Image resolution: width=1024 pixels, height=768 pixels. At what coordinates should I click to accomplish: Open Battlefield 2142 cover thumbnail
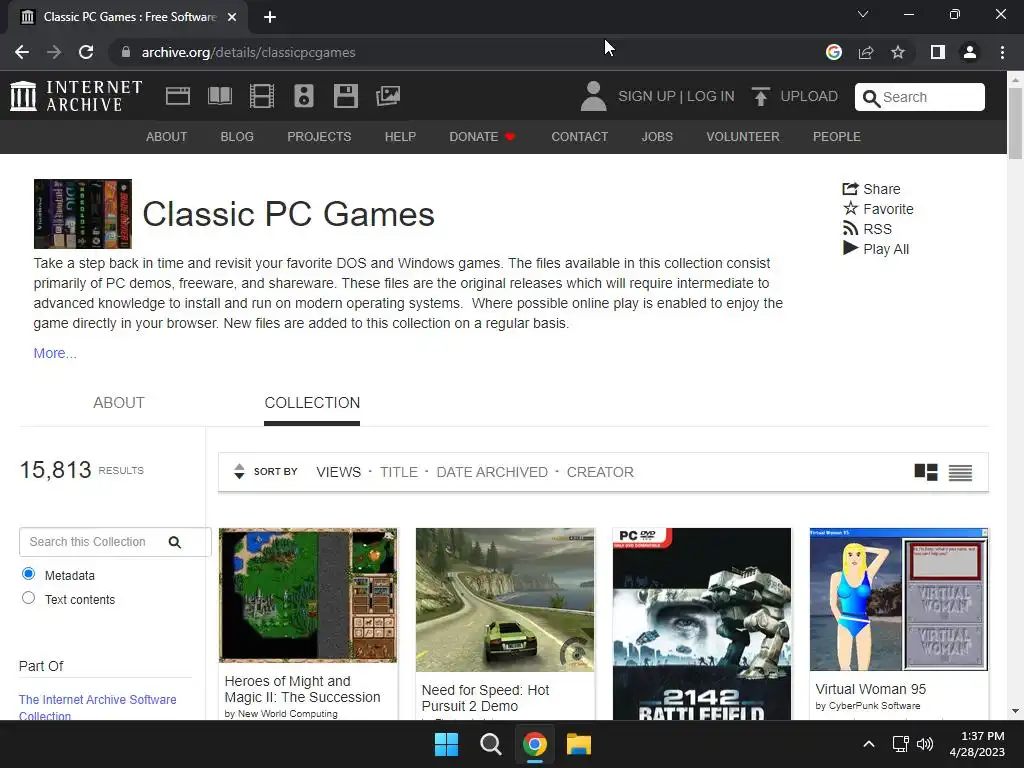click(x=702, y=624)
